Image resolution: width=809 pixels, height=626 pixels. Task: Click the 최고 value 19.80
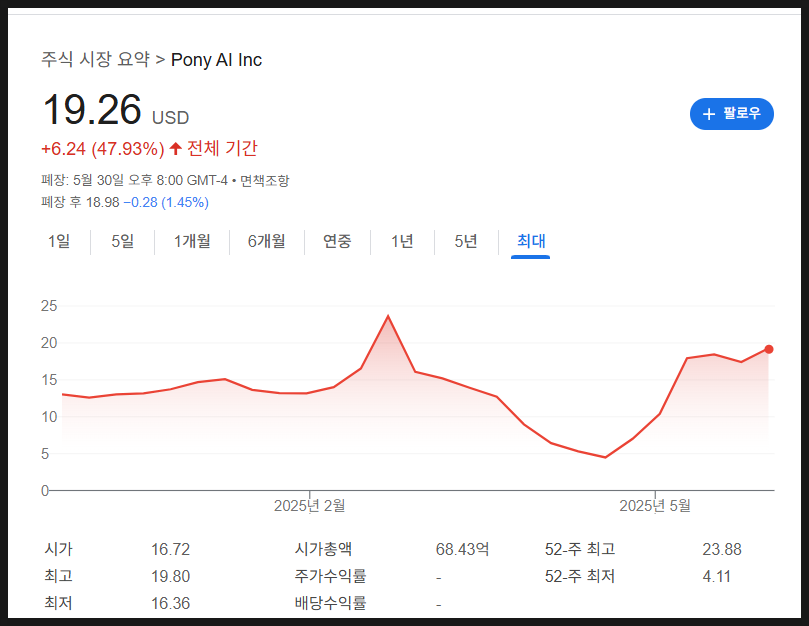[x=170, y=576]
